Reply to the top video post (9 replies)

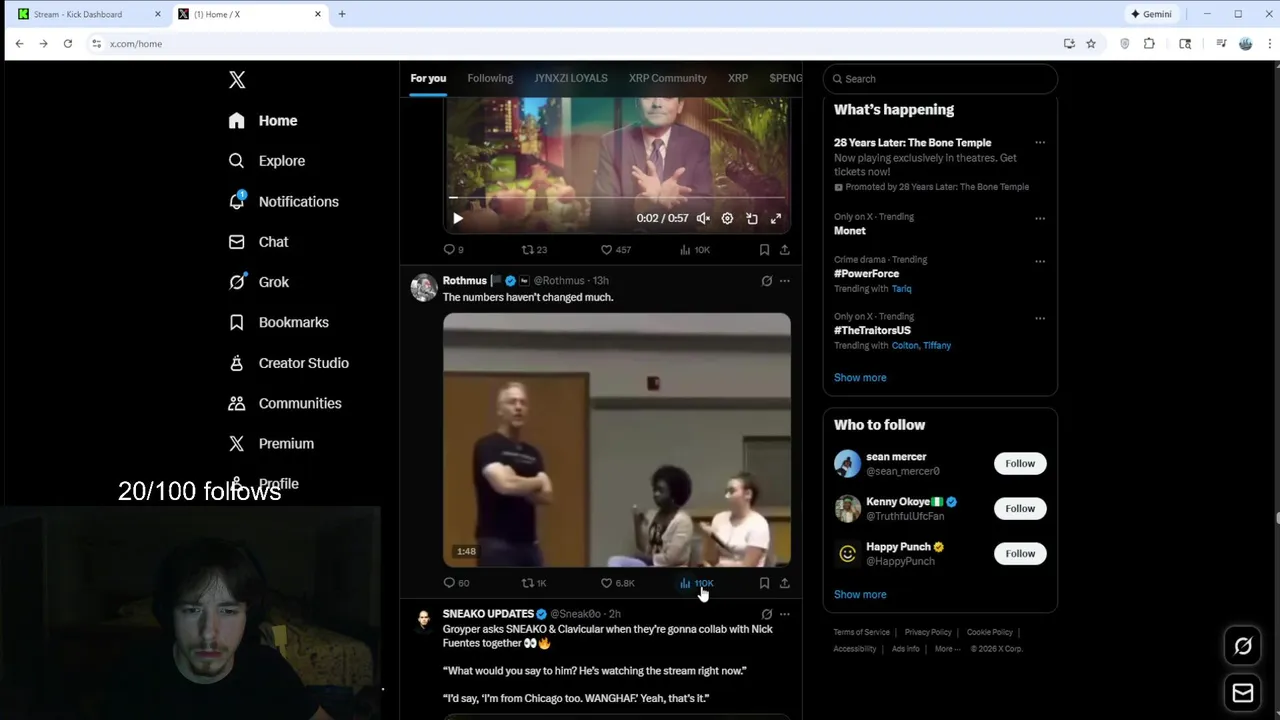coord(453,250)
